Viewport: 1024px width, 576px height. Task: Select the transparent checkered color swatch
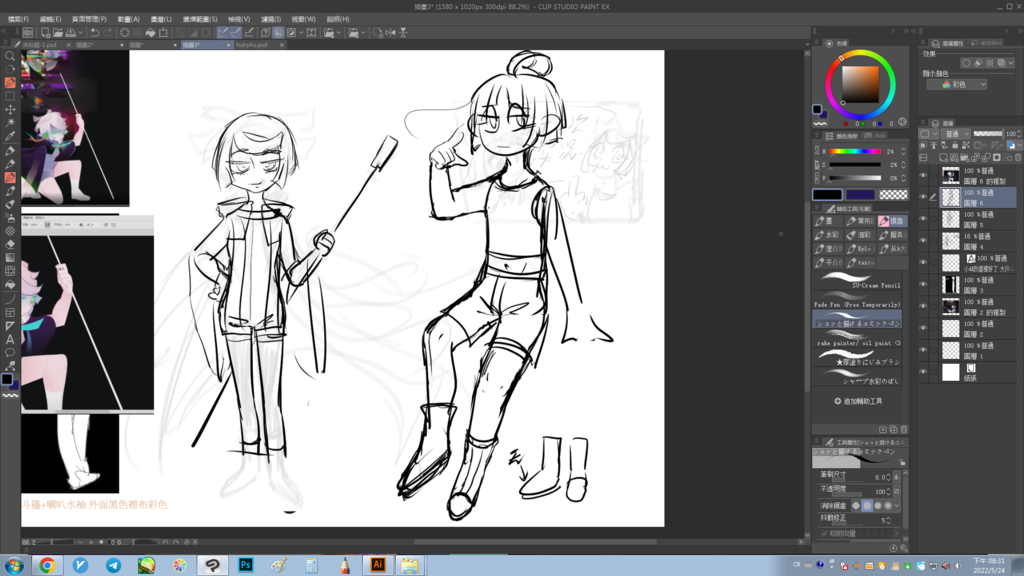tap(893, 195)
